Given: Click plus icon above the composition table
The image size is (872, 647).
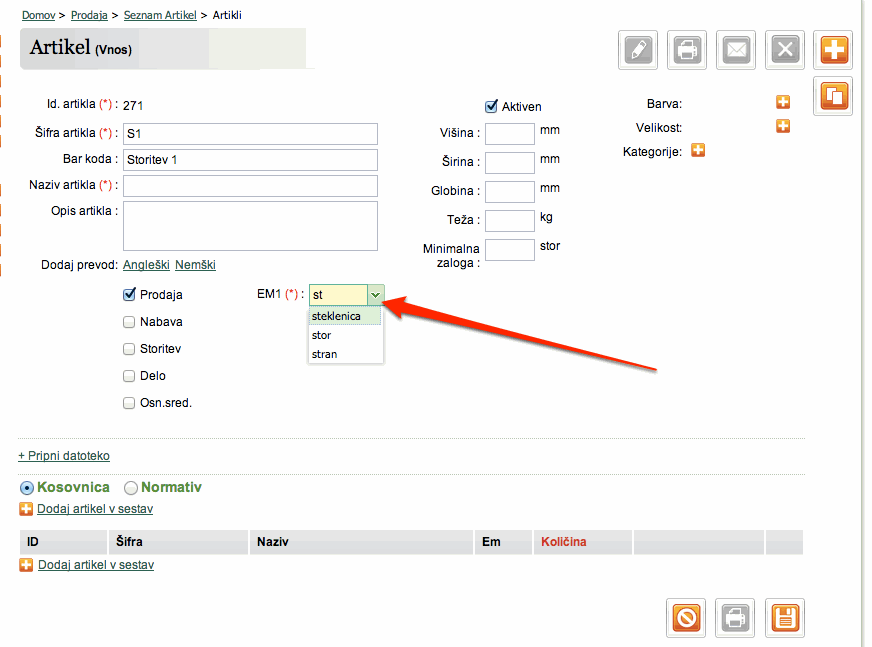Looking at the screenshot, I should tap(26, 508).
